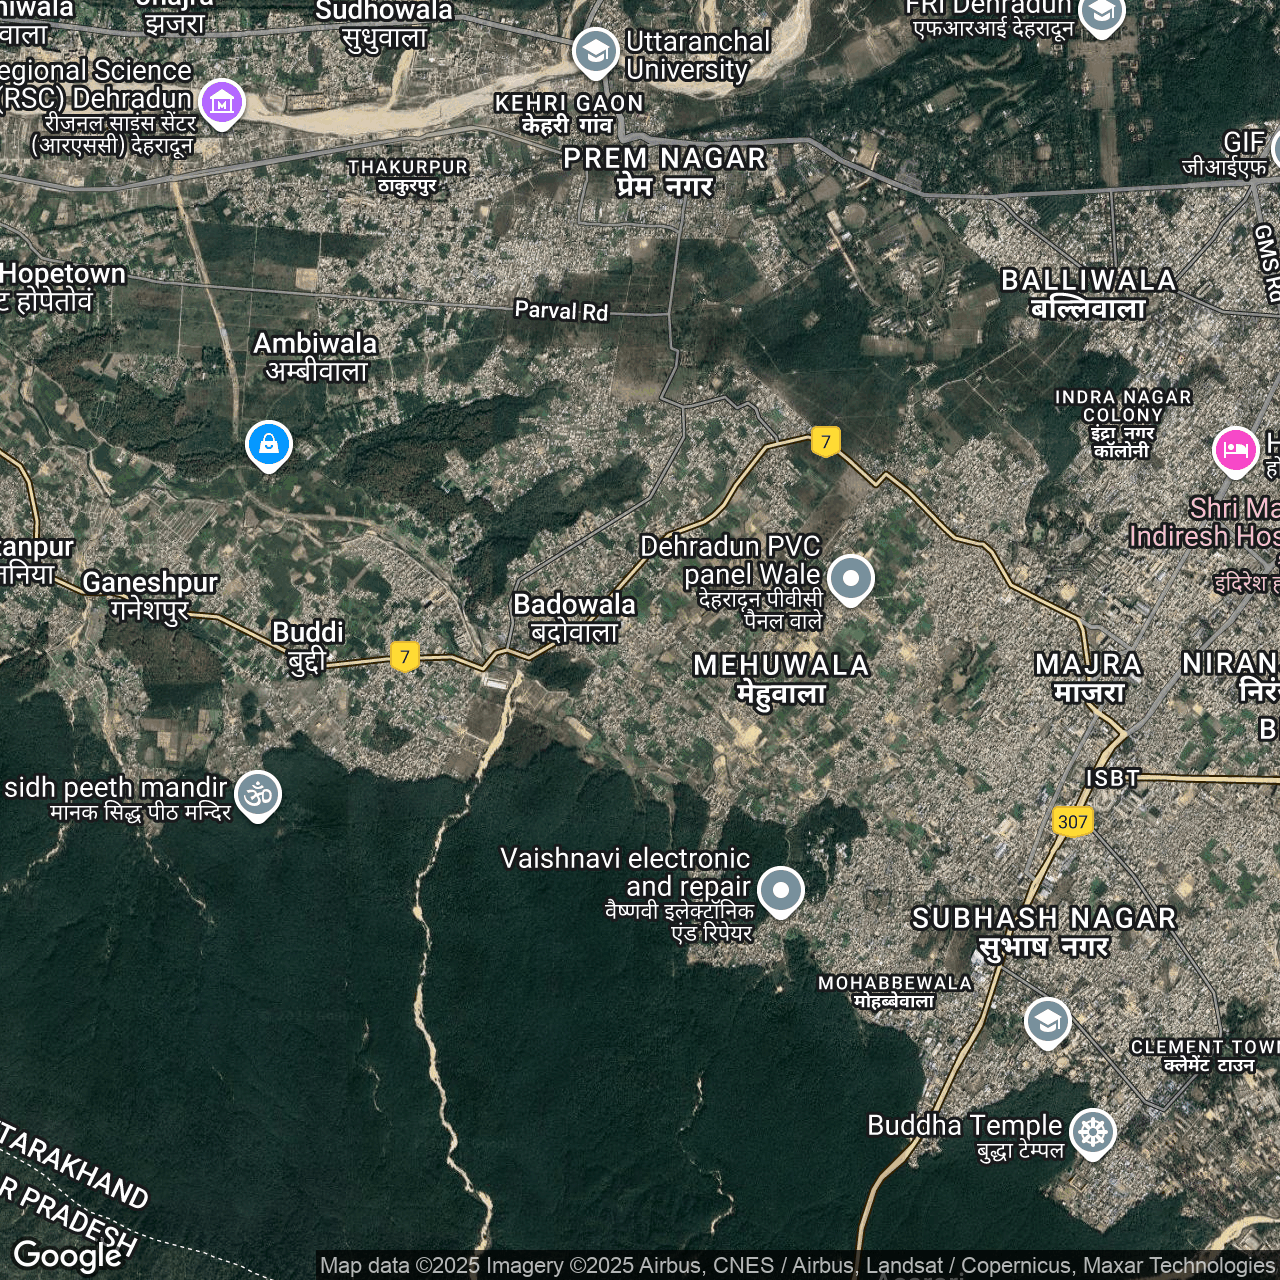Click the highway 307 shield
Image resolution: width=1280 pixels, height=1280 pixels.
pyautogui.click(x=1072, y=822)
